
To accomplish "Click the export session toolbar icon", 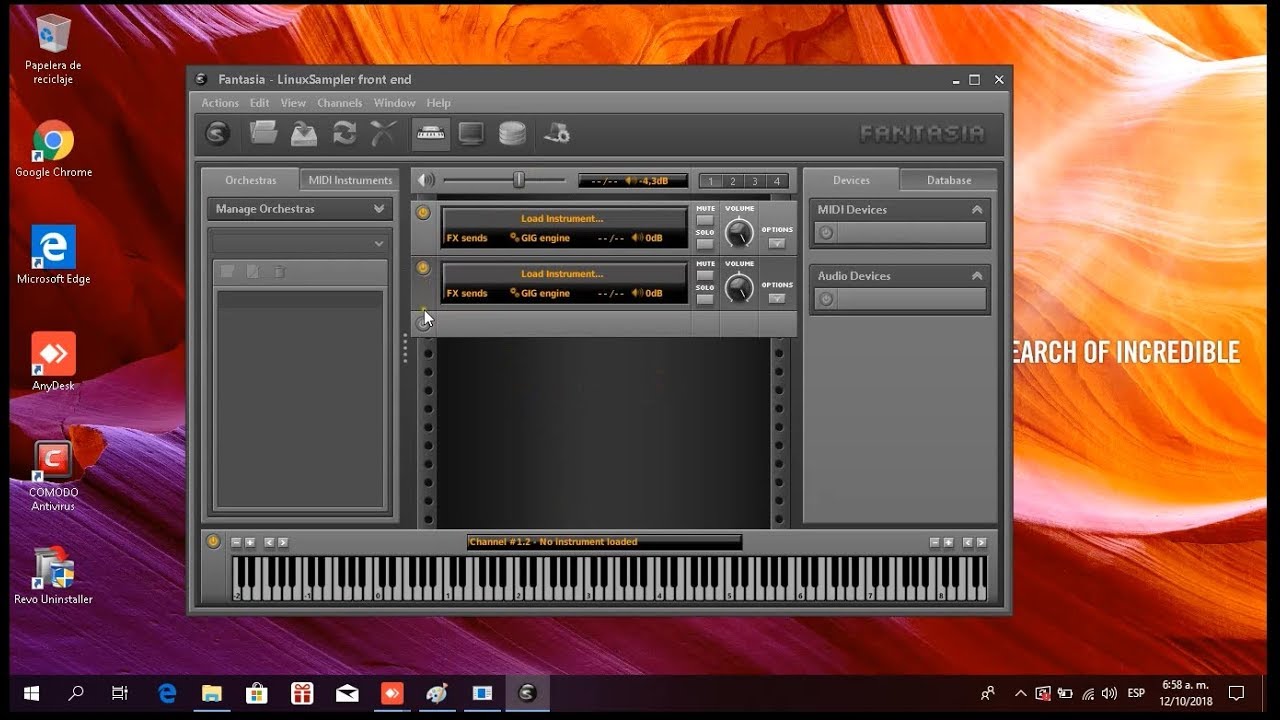I will click(x=303, y=132).
